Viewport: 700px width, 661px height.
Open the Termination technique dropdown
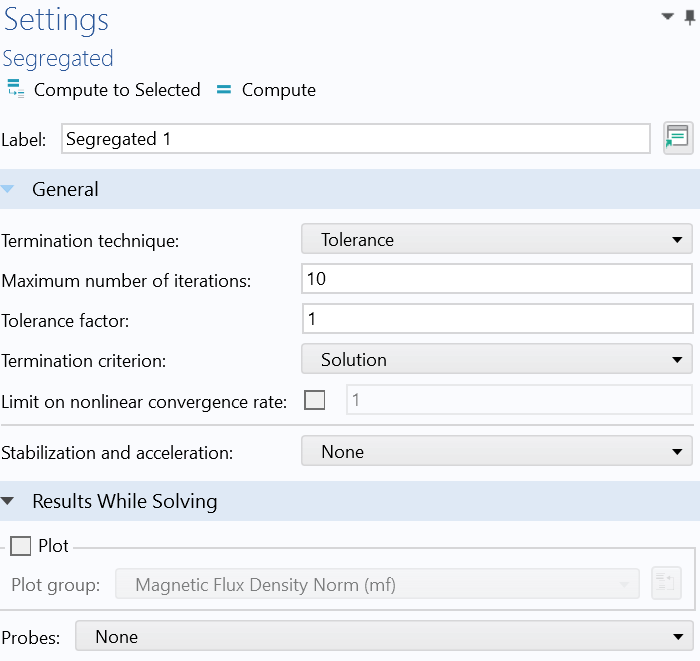click(x=496, y=240)
